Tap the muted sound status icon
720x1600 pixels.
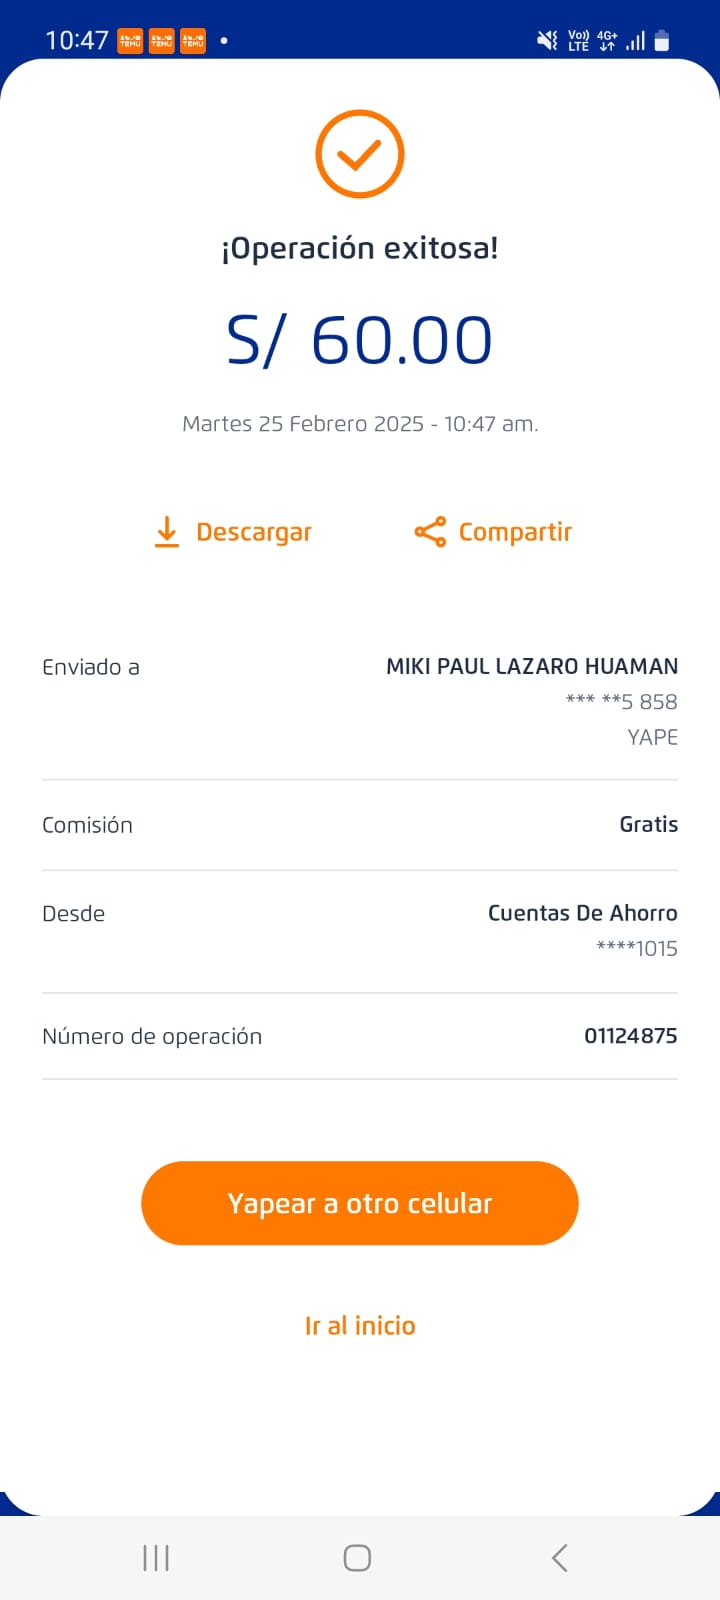(x=547, y=41)
